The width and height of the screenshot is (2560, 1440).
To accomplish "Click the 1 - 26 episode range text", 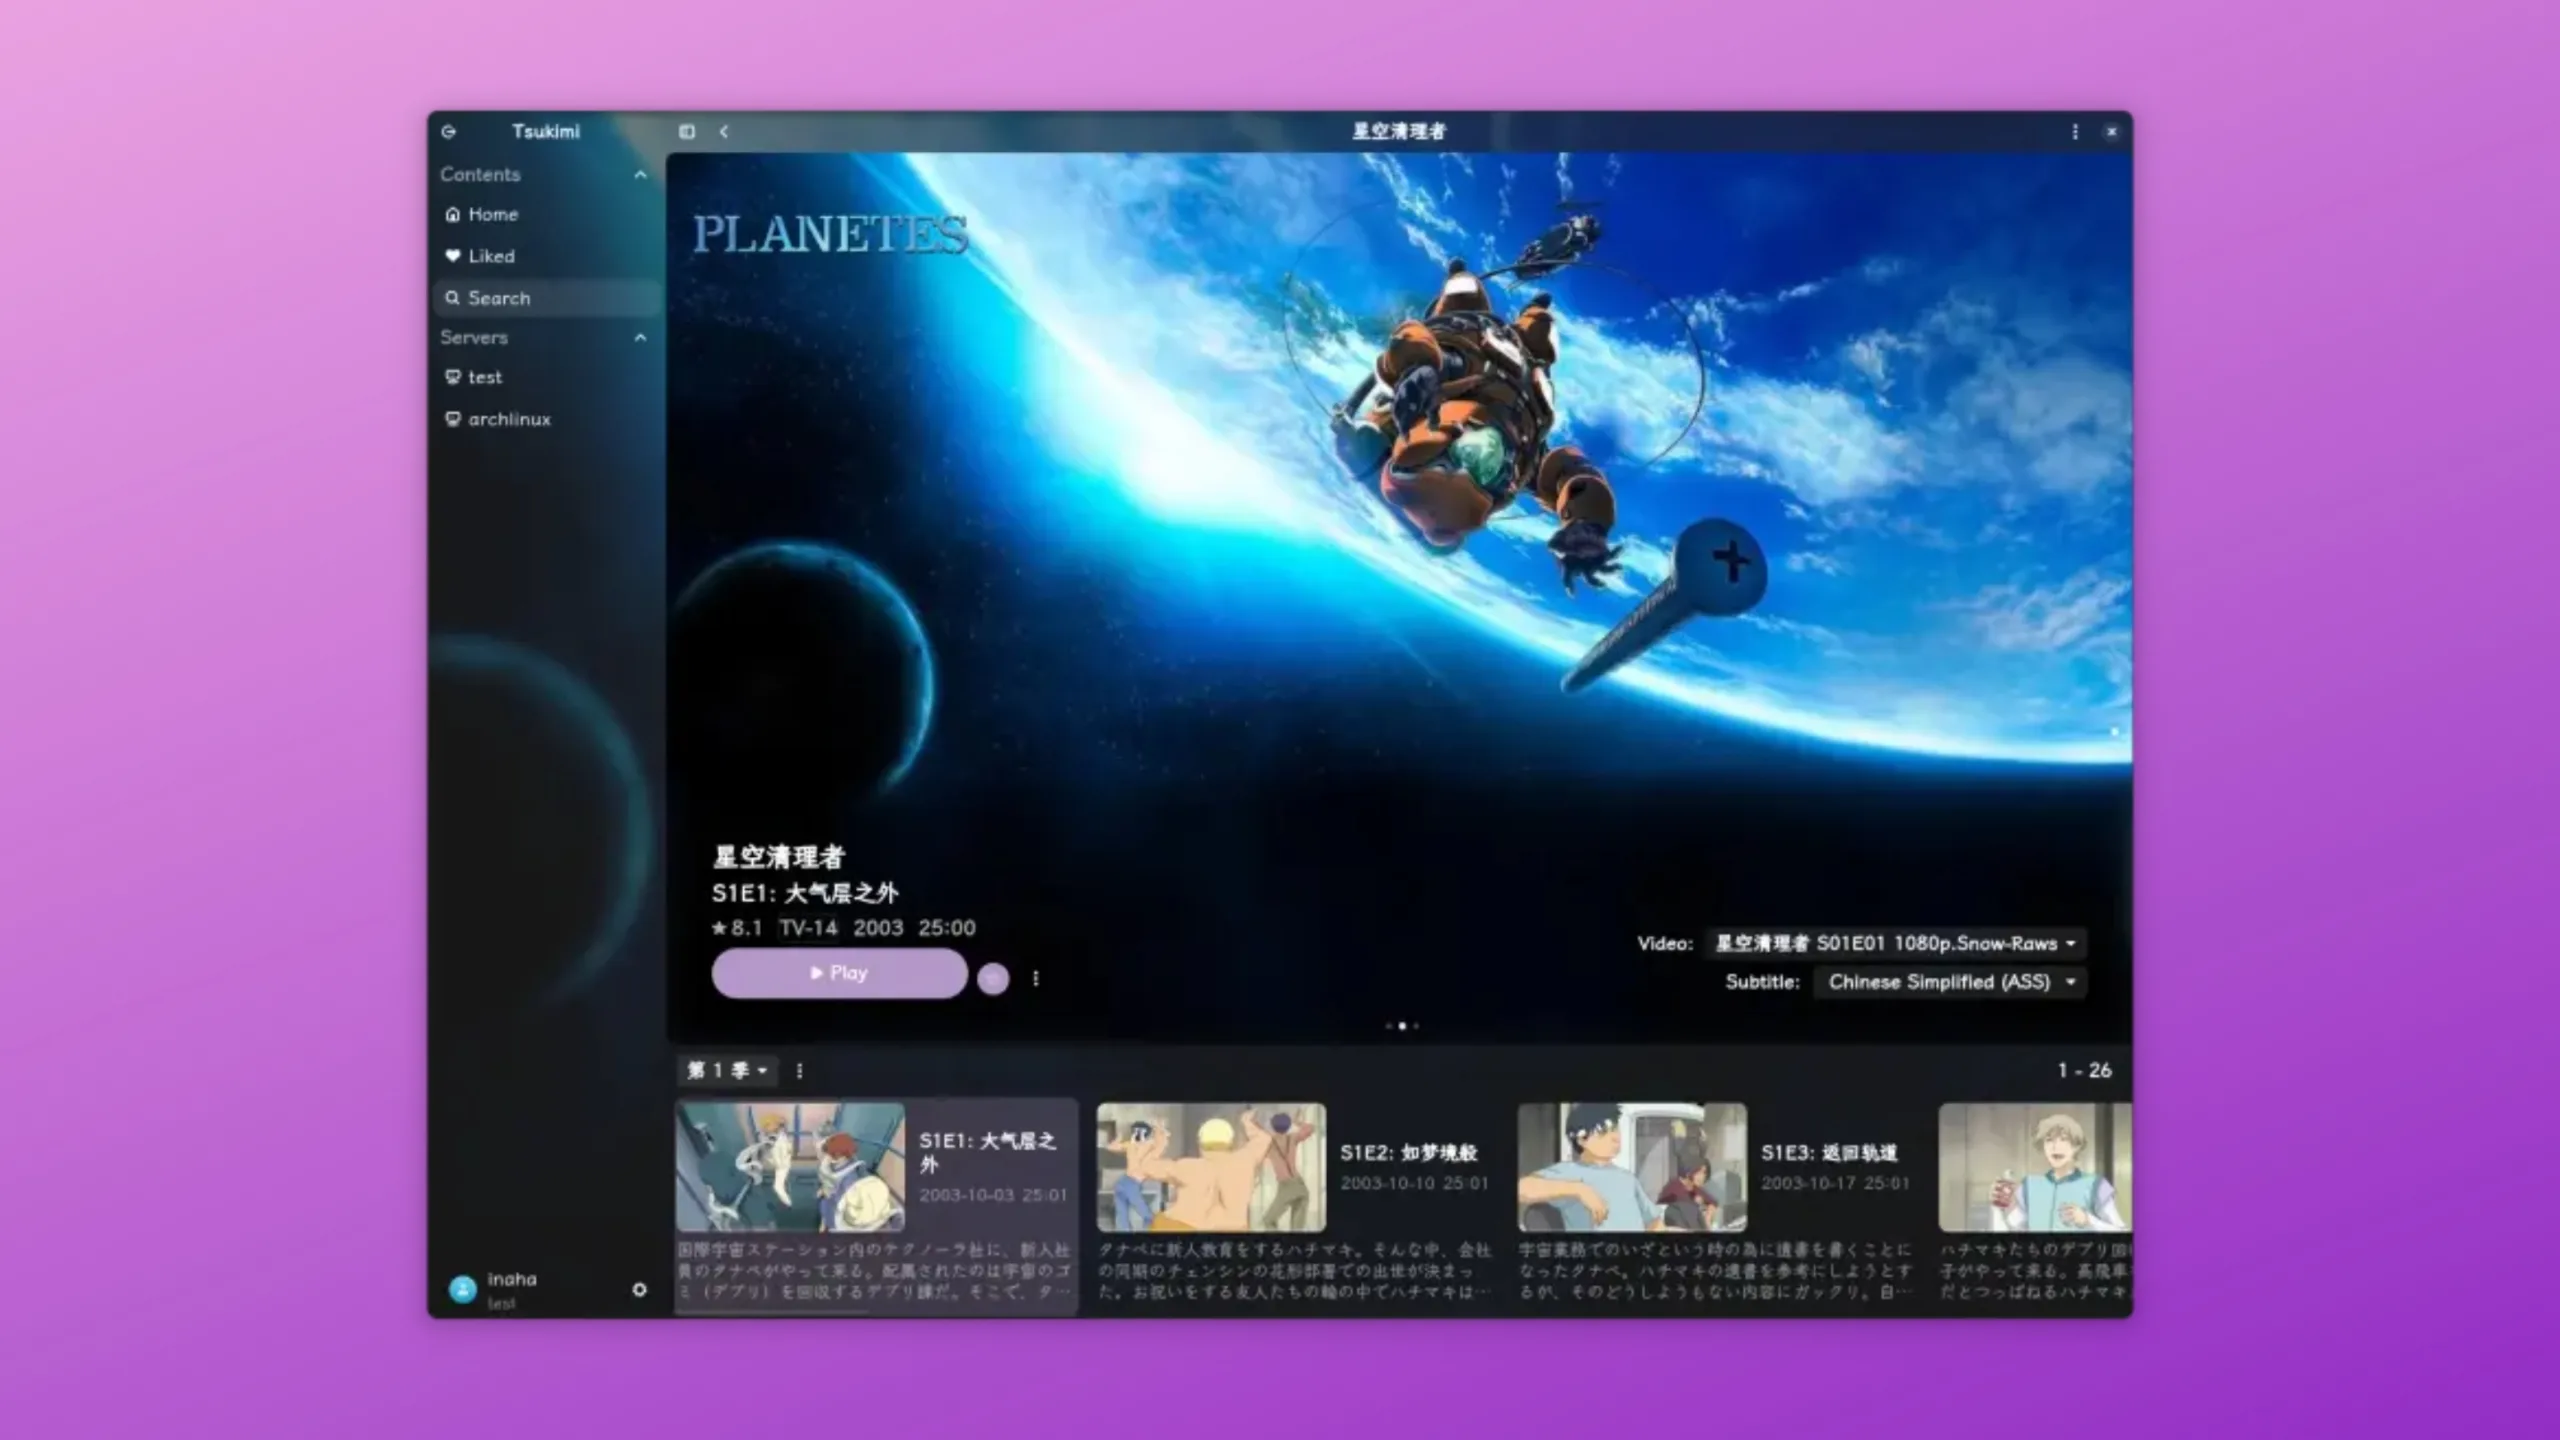I will click(2084, 1070).
